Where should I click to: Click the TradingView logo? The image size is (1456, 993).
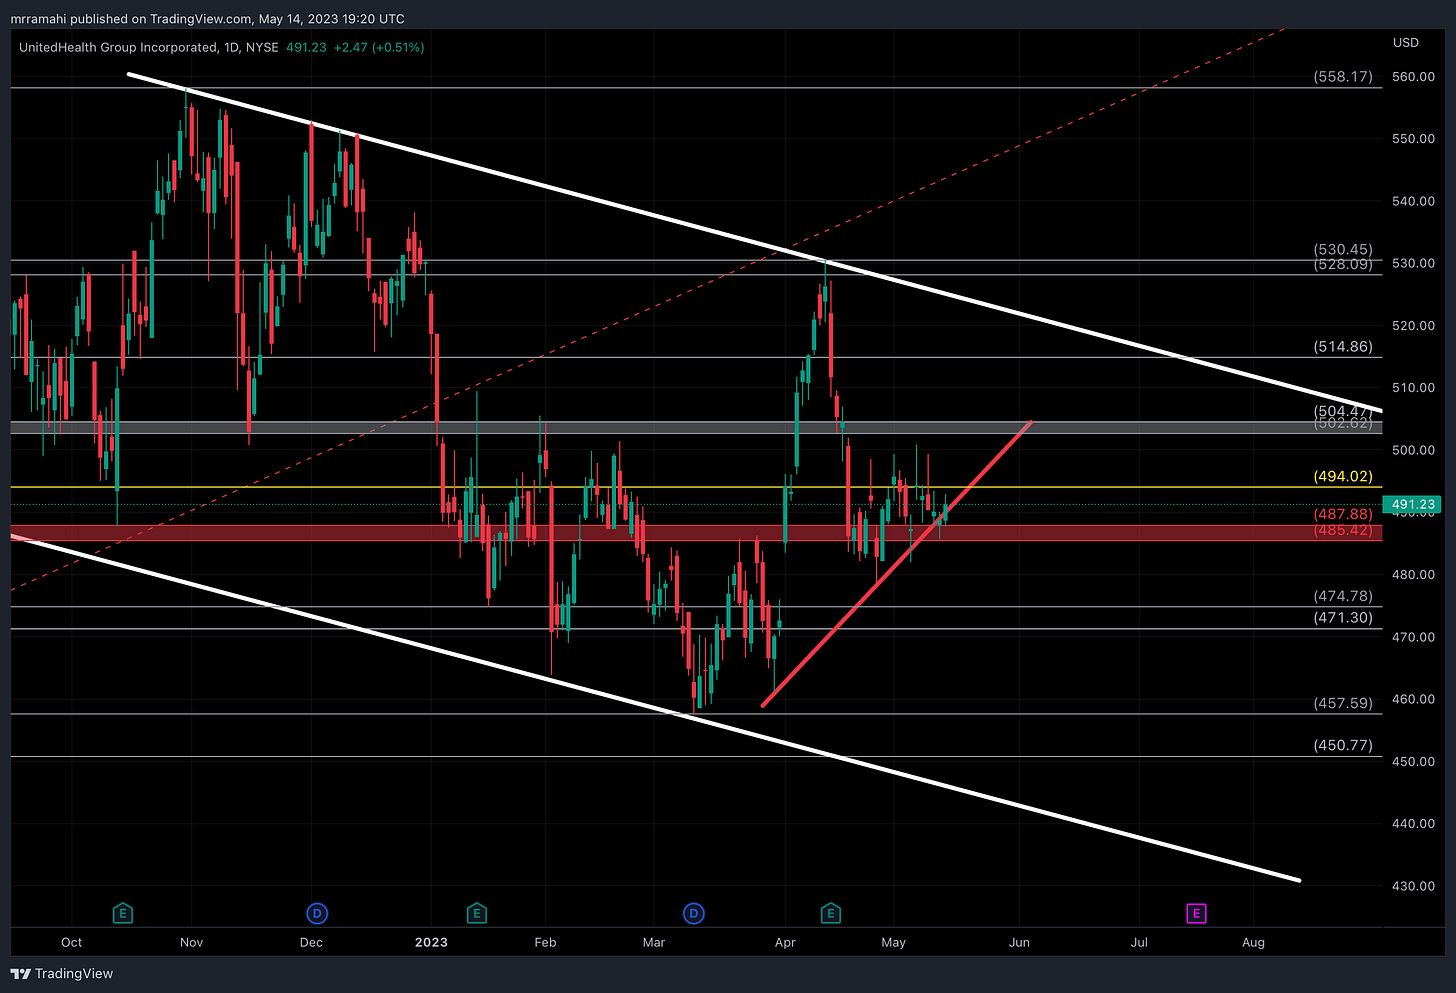[x=62, y=973]
